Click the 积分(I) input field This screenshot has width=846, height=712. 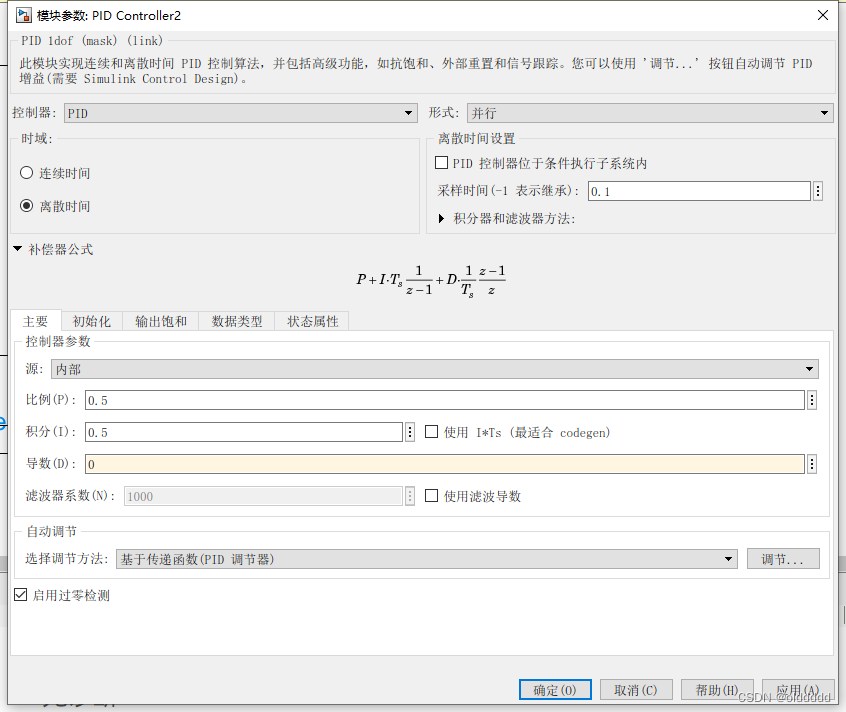pos(244,432)
